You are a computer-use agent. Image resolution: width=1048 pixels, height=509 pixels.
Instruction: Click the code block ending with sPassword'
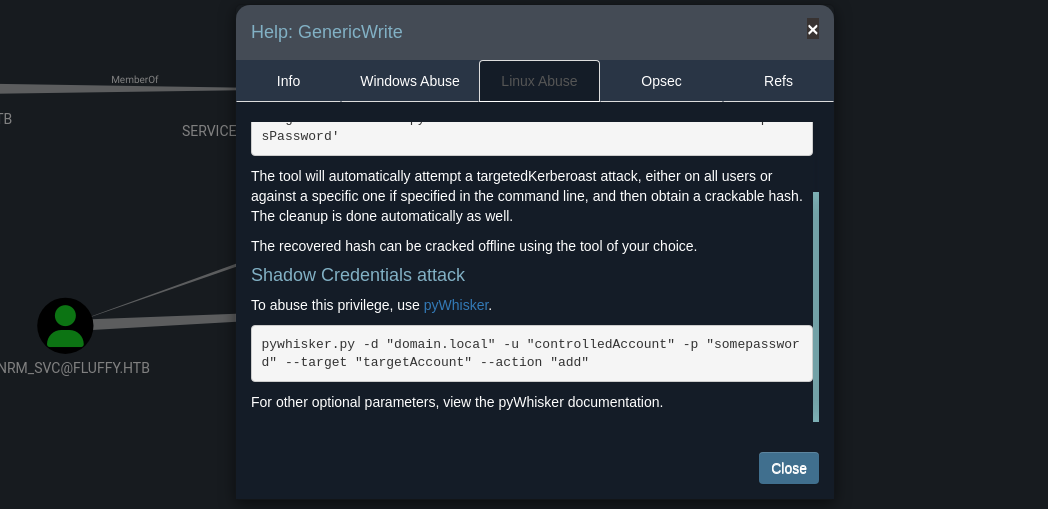531,138
